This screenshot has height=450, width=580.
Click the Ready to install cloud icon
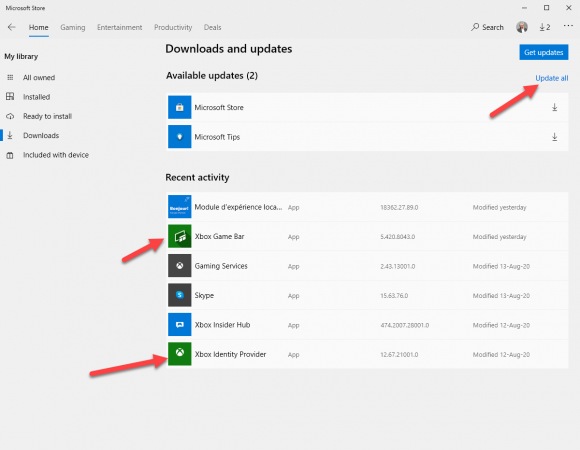[10, 116]
